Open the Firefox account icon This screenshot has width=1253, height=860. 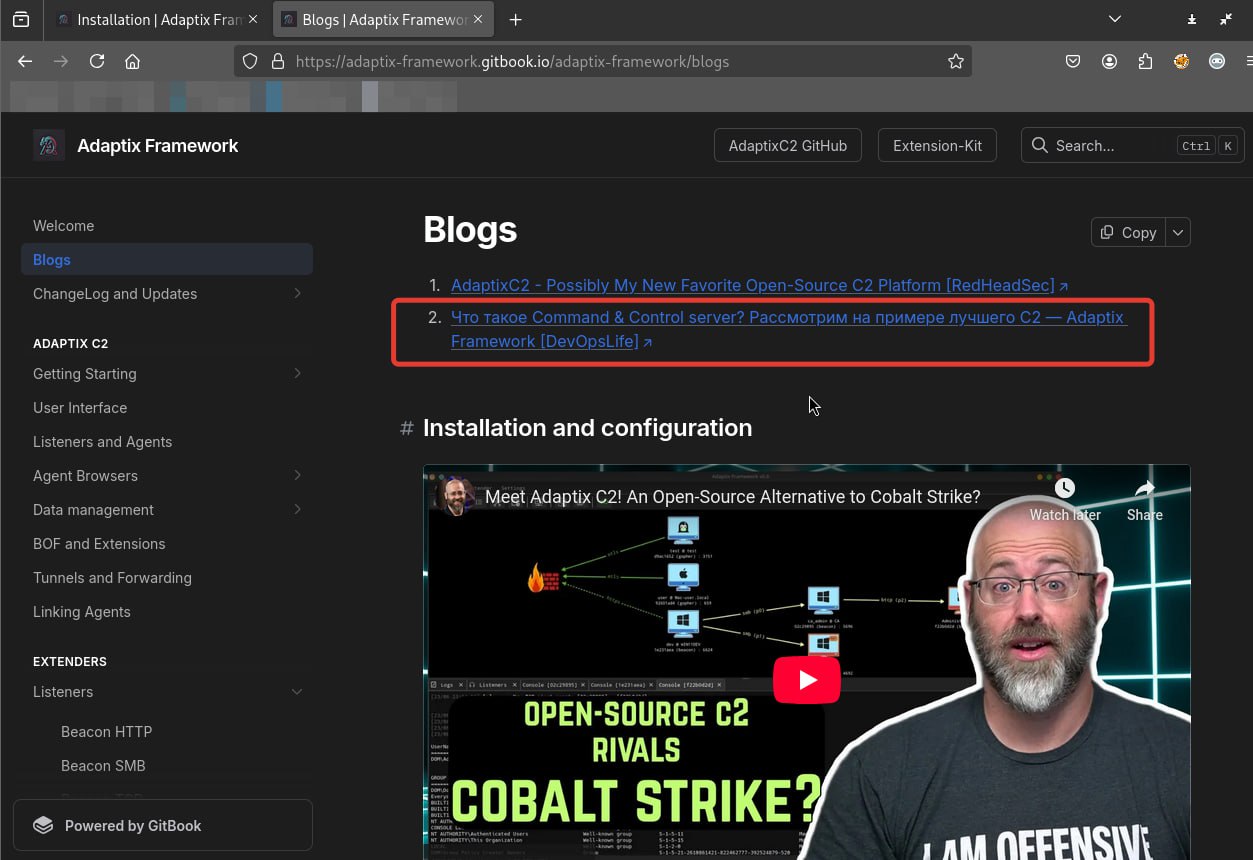click(x=1109, y=61)
